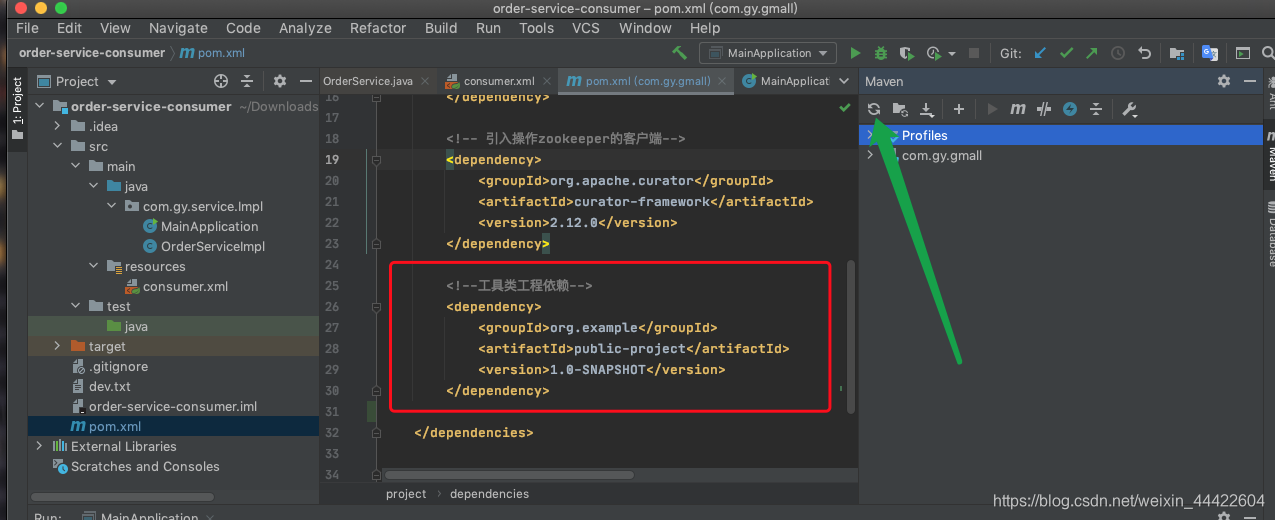
Task: Toggle Maven Offline Mode icon
Action: click(1044, 109)
